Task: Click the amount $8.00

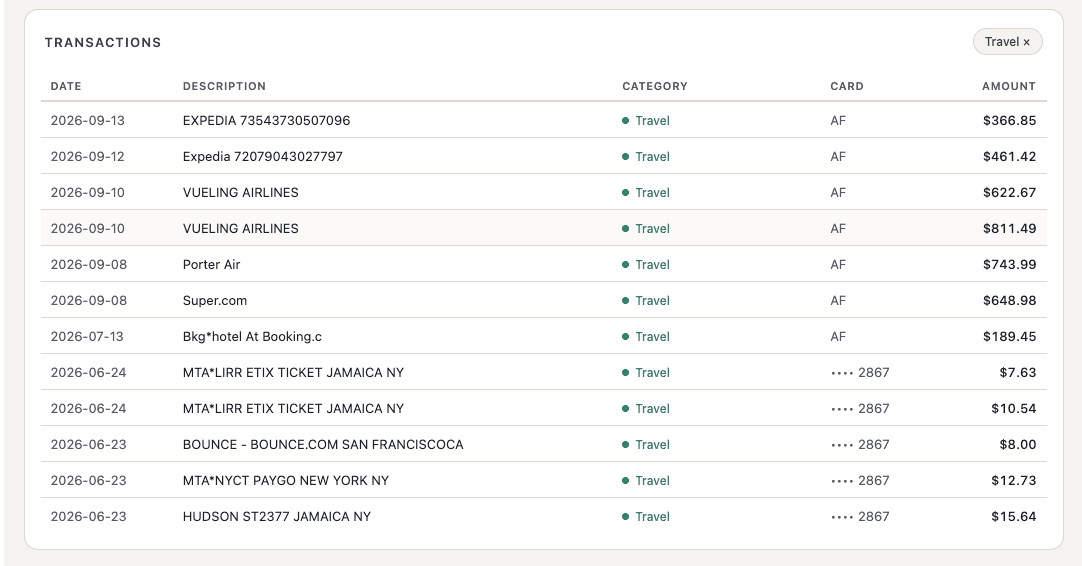Action: [1018, 445]
